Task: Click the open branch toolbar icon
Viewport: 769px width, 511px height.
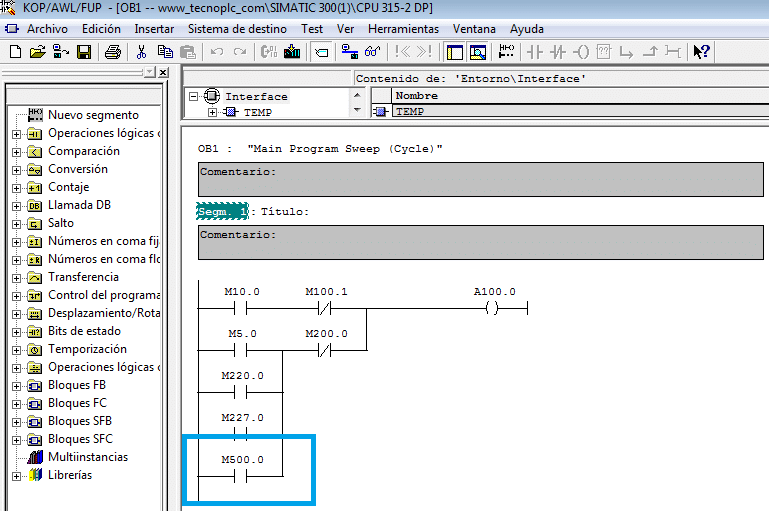Action: pyautogui.click(x=626, y=51)
